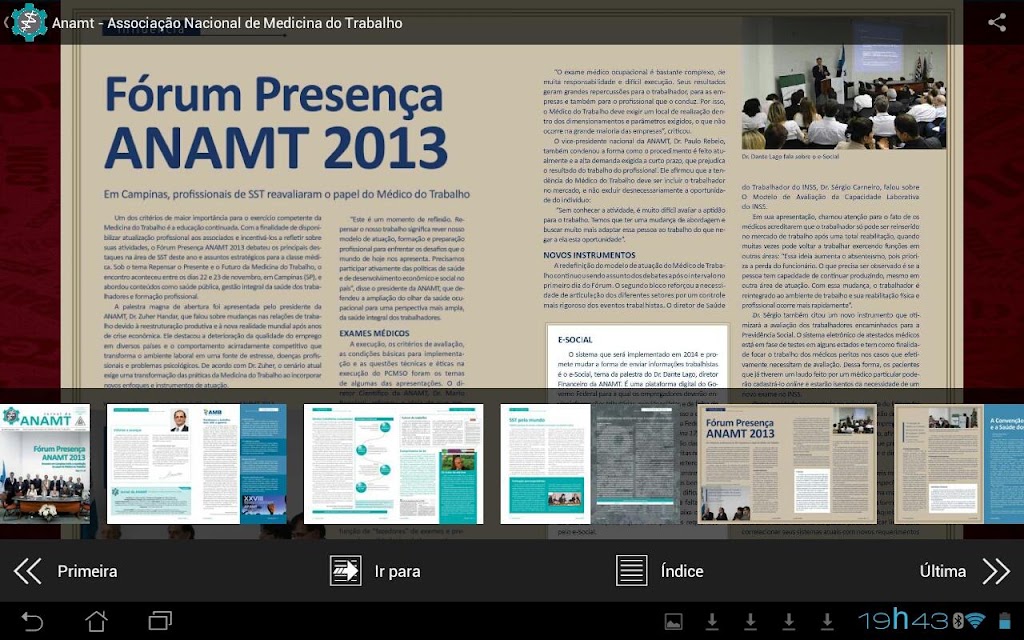Tap the Fórum Presença ANAMT 2013 headline
The image size is (1024, 640).
(x=276, y=122)
